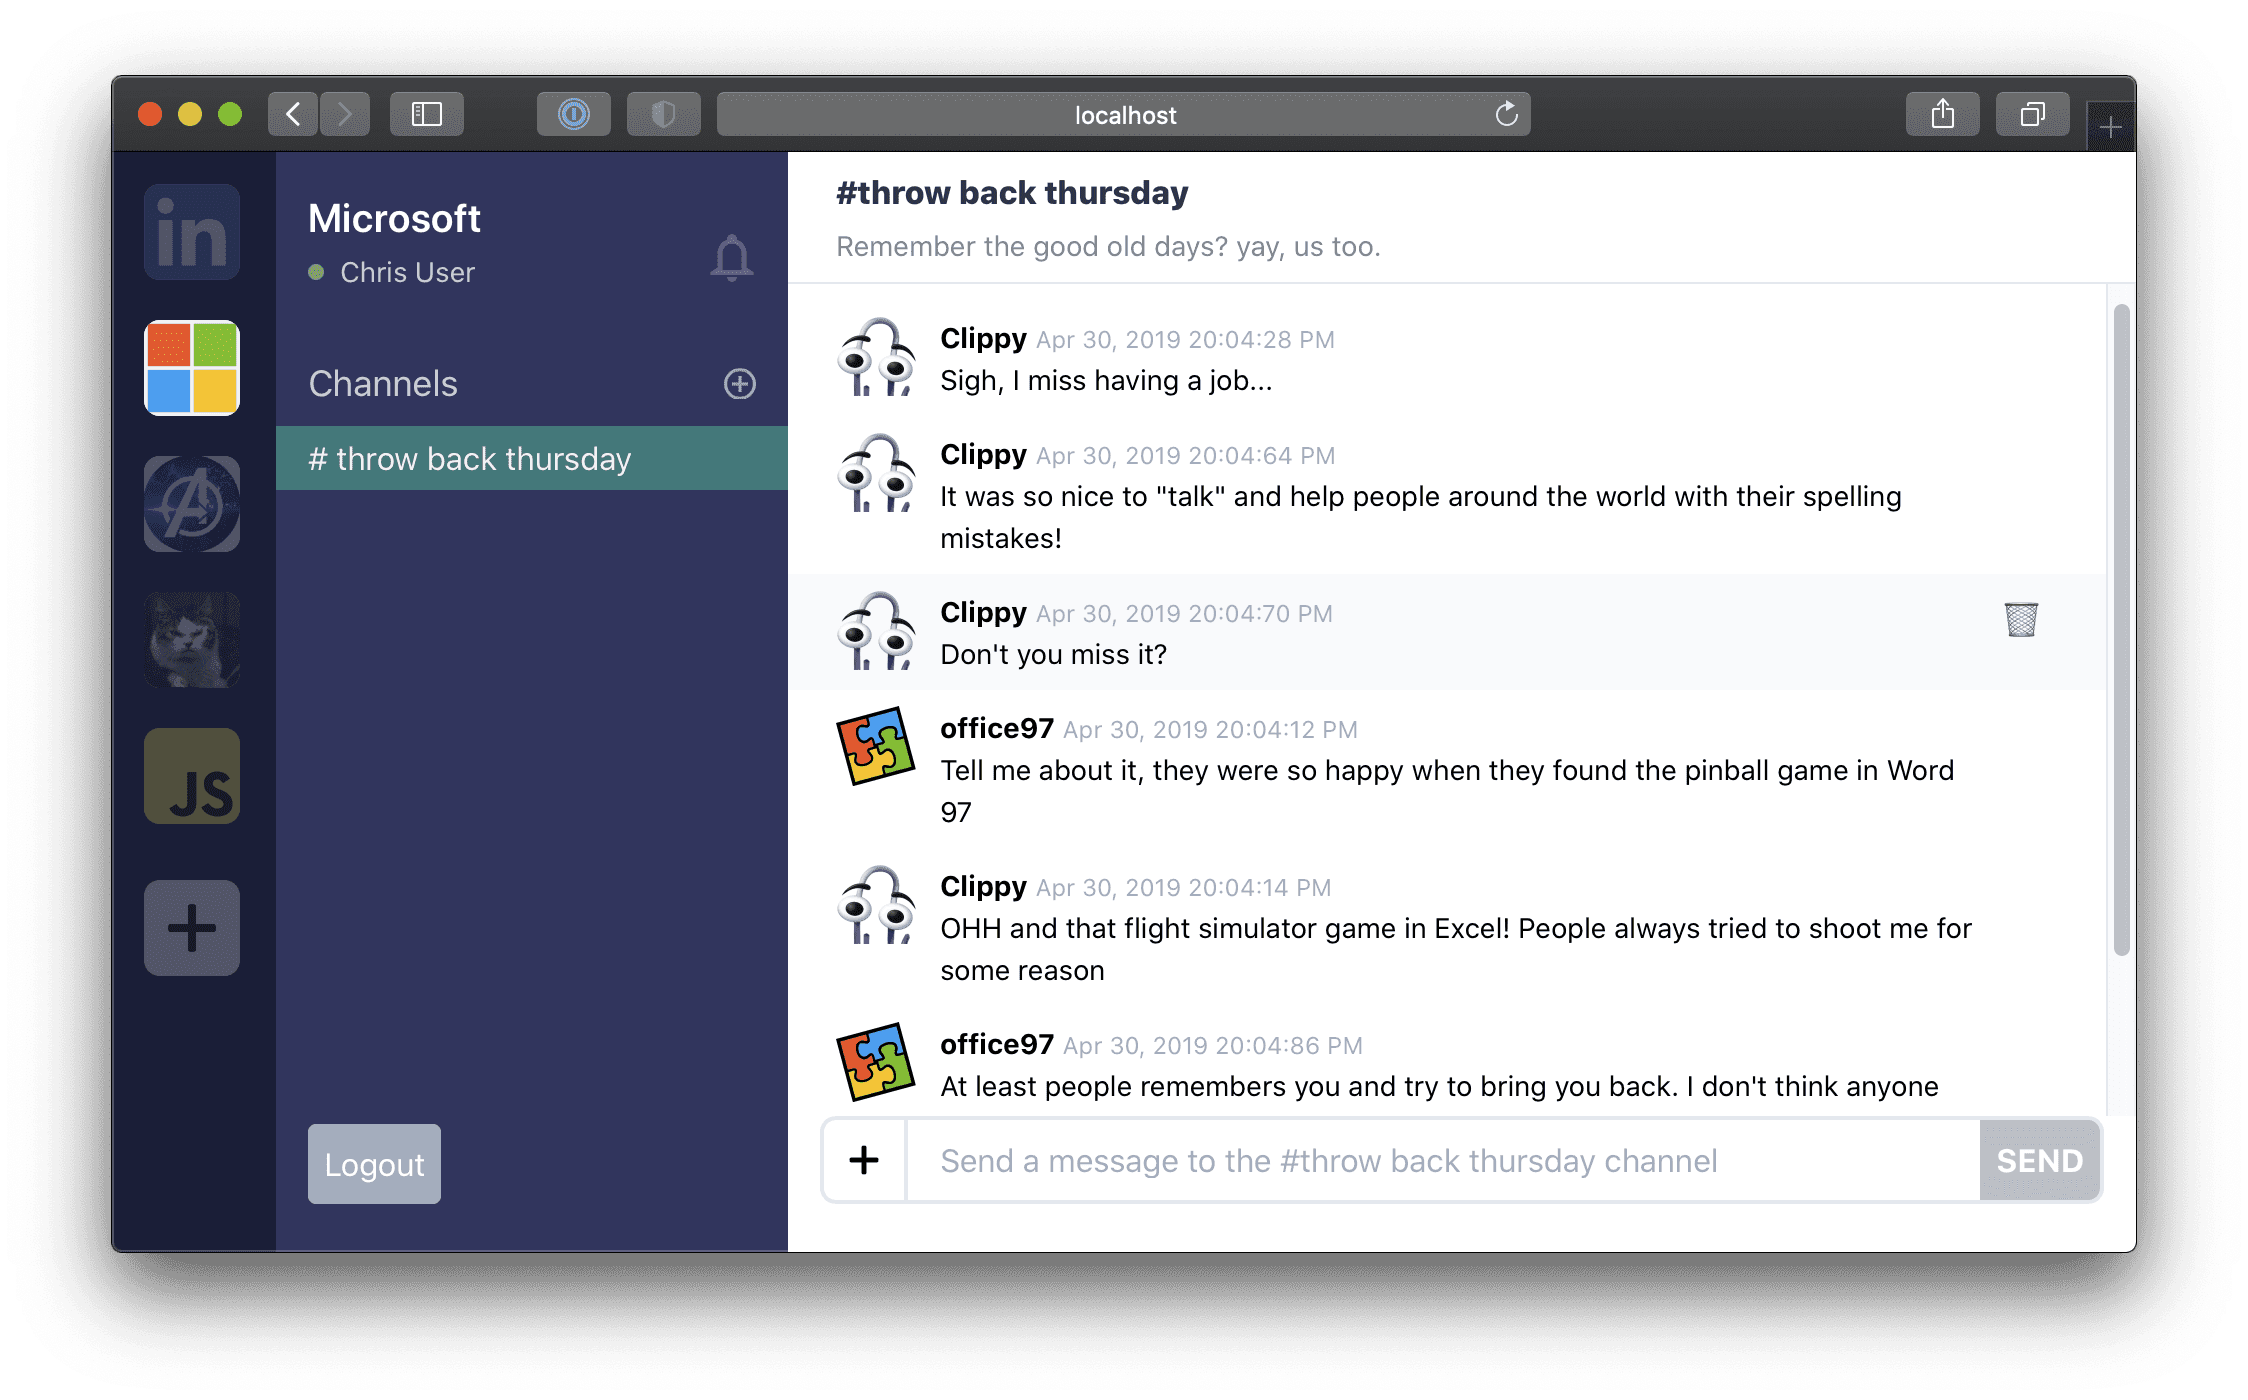
Task: Click the notification bell icon
Action: pos(731,258)
